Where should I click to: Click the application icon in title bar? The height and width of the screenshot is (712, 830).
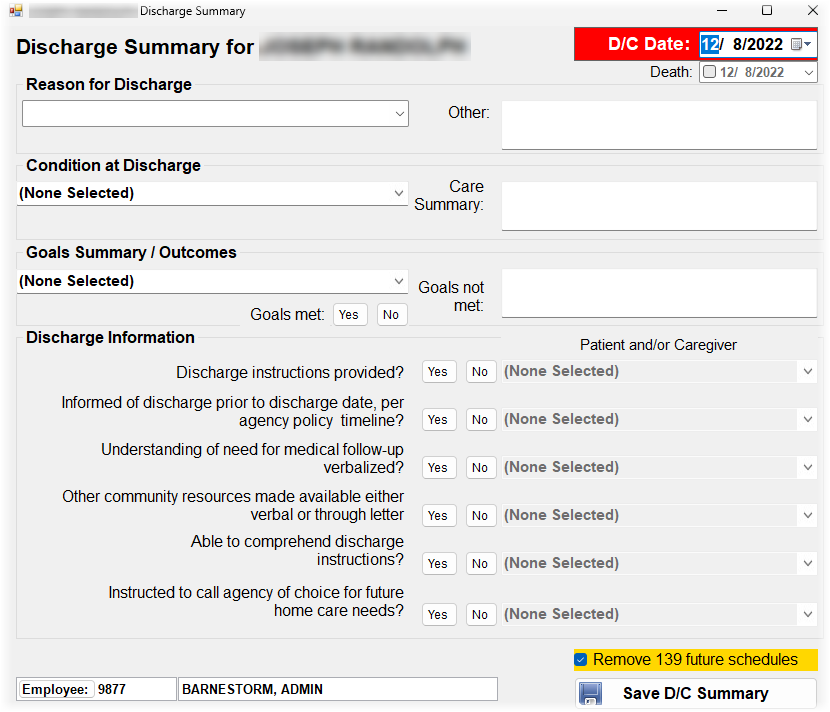coord(15,11)
